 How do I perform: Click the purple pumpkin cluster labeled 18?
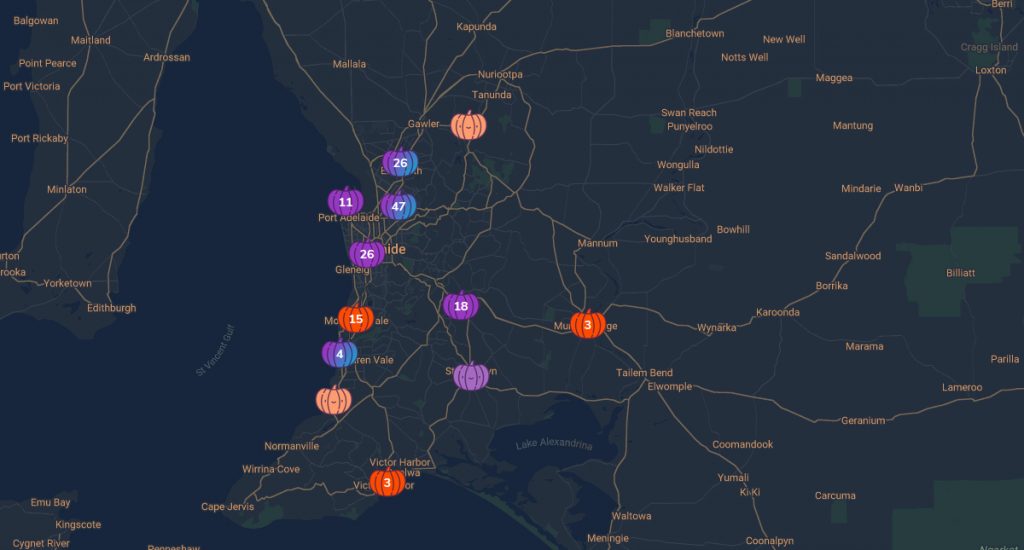pos(461,306)
